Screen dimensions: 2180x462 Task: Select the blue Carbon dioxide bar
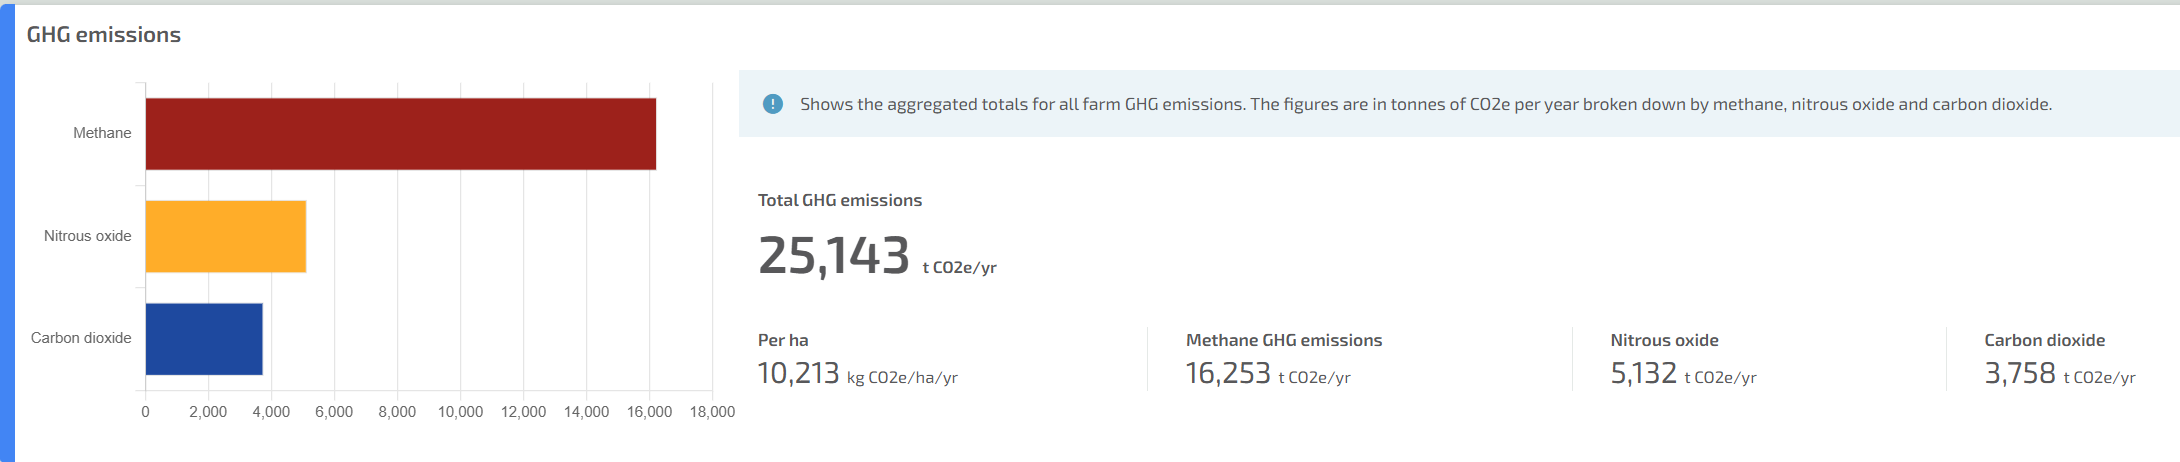[204, 339]
